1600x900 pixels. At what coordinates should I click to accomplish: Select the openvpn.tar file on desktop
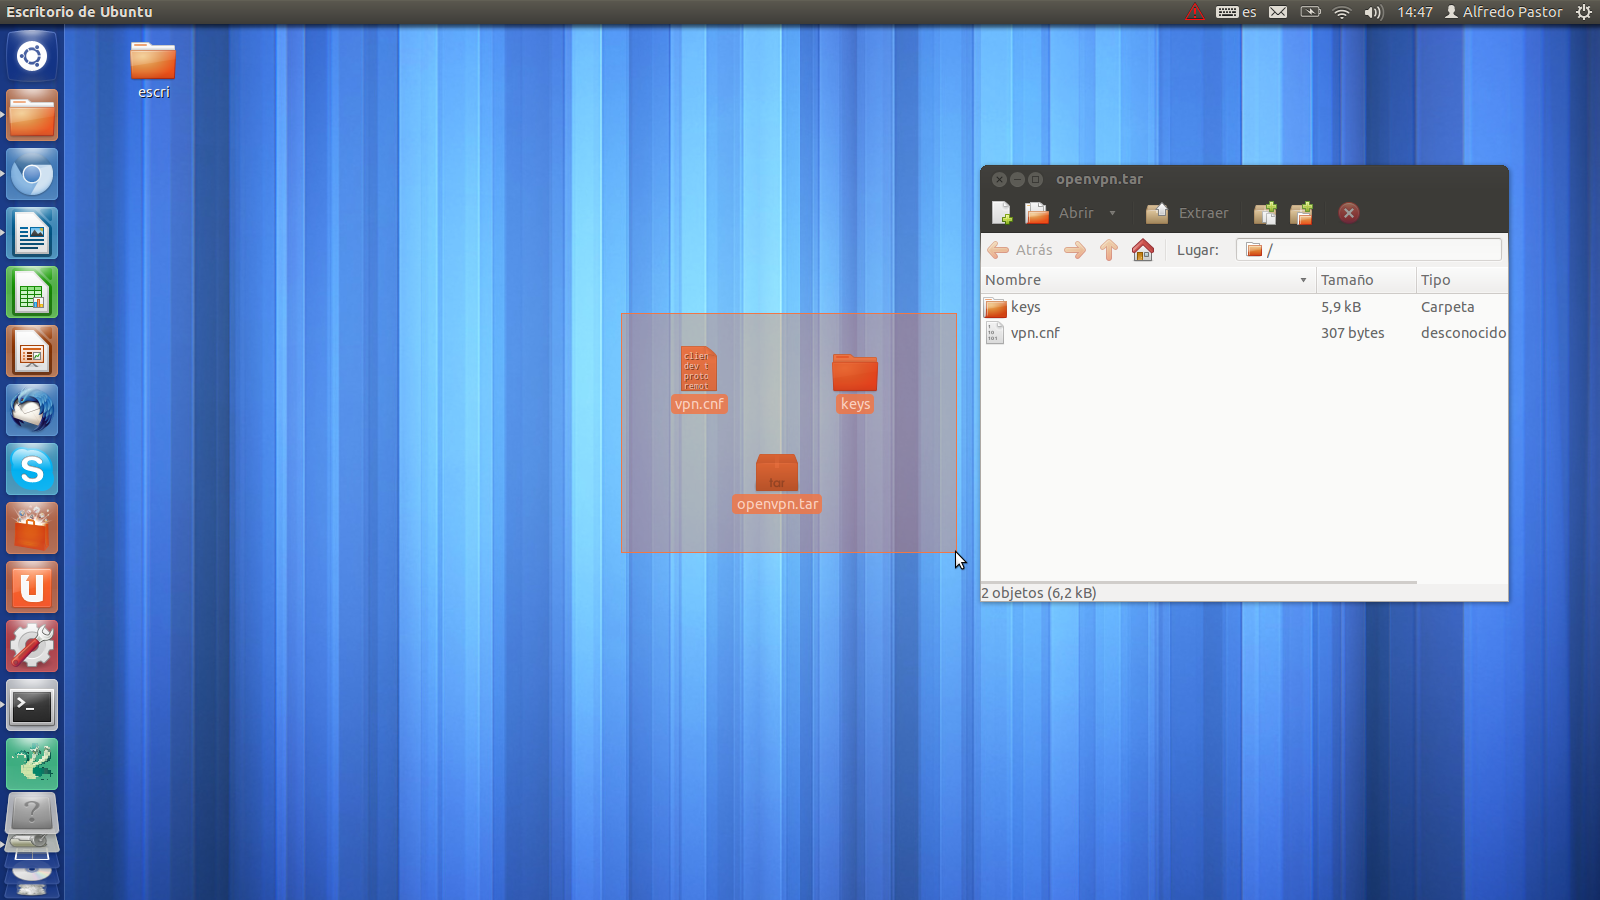777,476
